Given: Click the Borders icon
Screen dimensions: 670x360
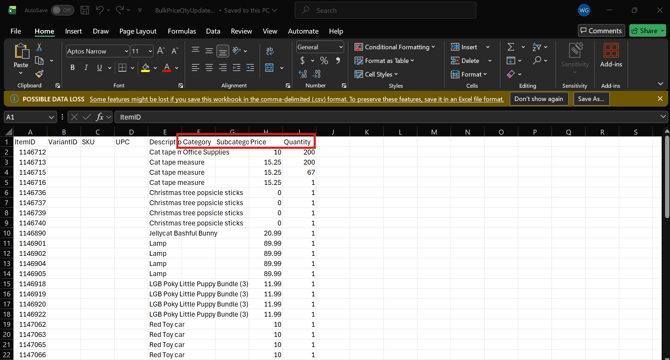Looking at the screenshot, I should point(123,67).
